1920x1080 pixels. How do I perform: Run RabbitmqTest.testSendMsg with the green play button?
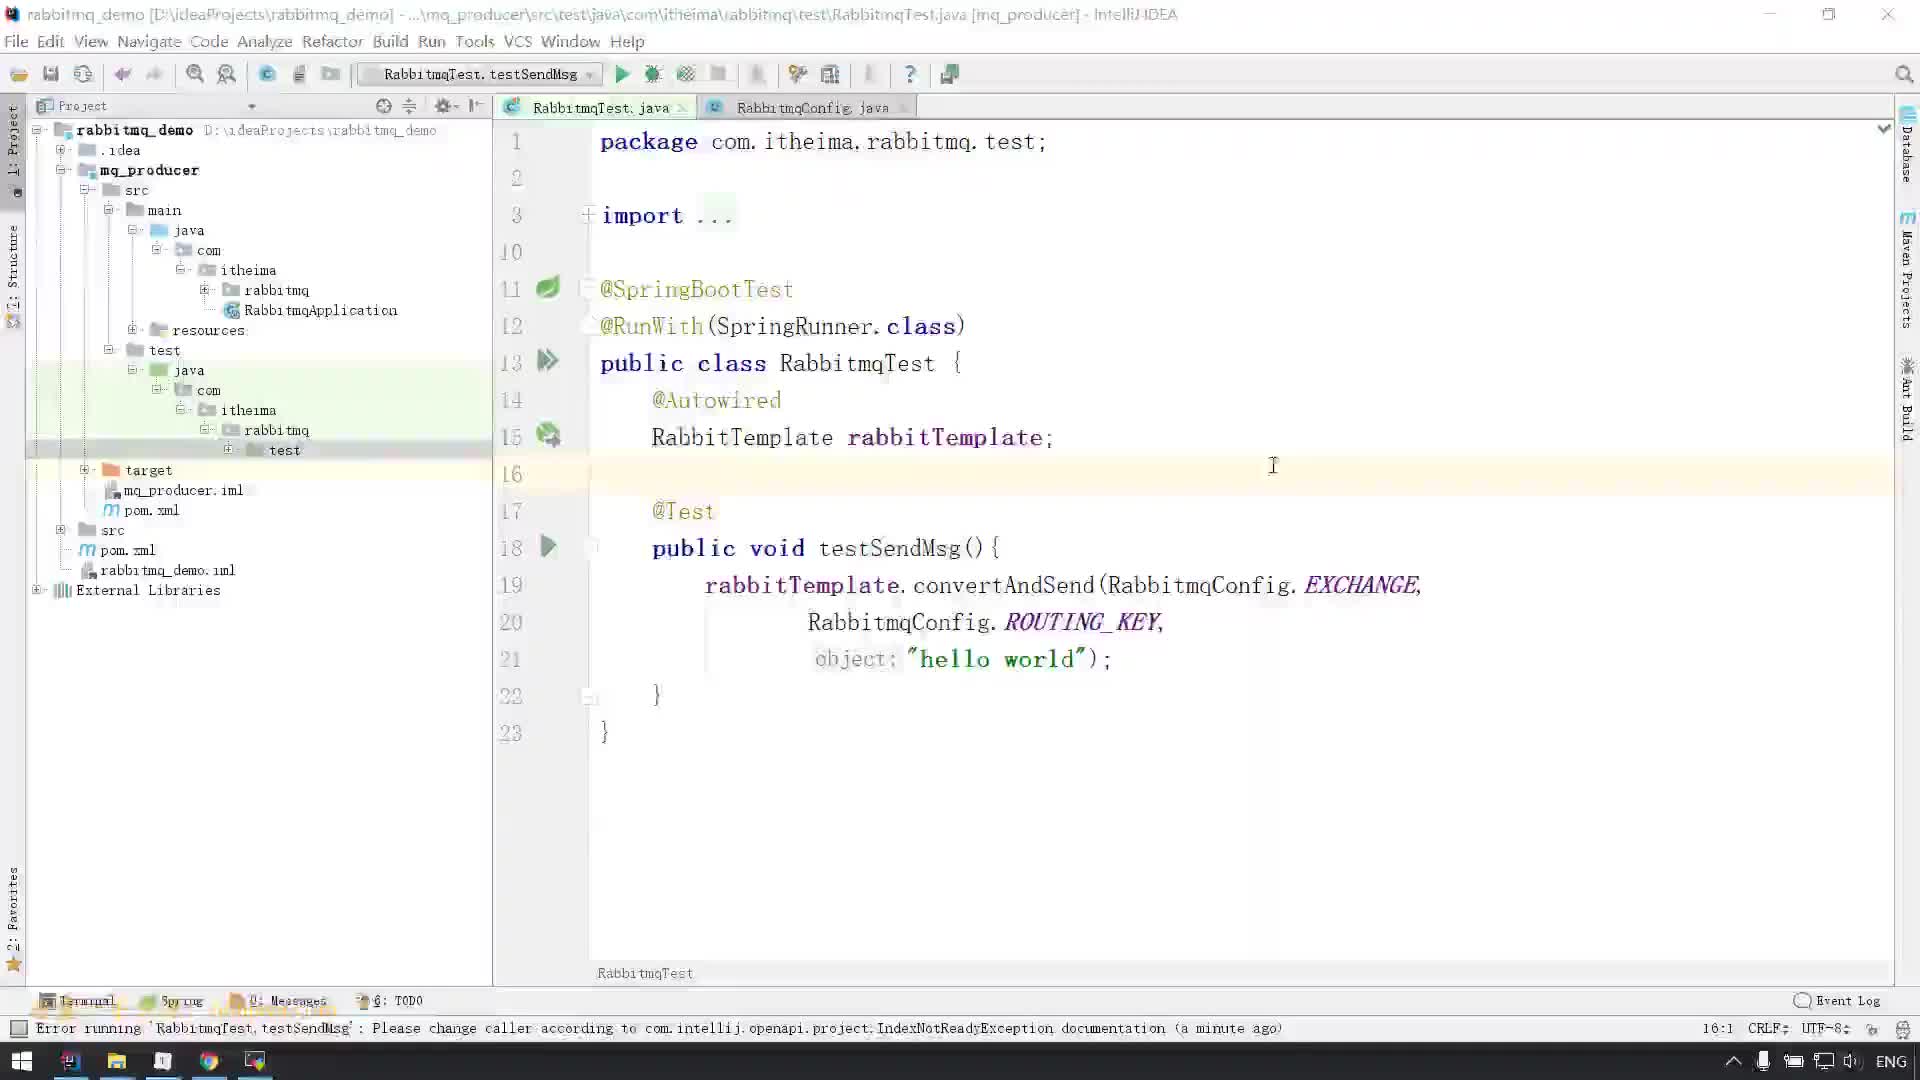622,74
